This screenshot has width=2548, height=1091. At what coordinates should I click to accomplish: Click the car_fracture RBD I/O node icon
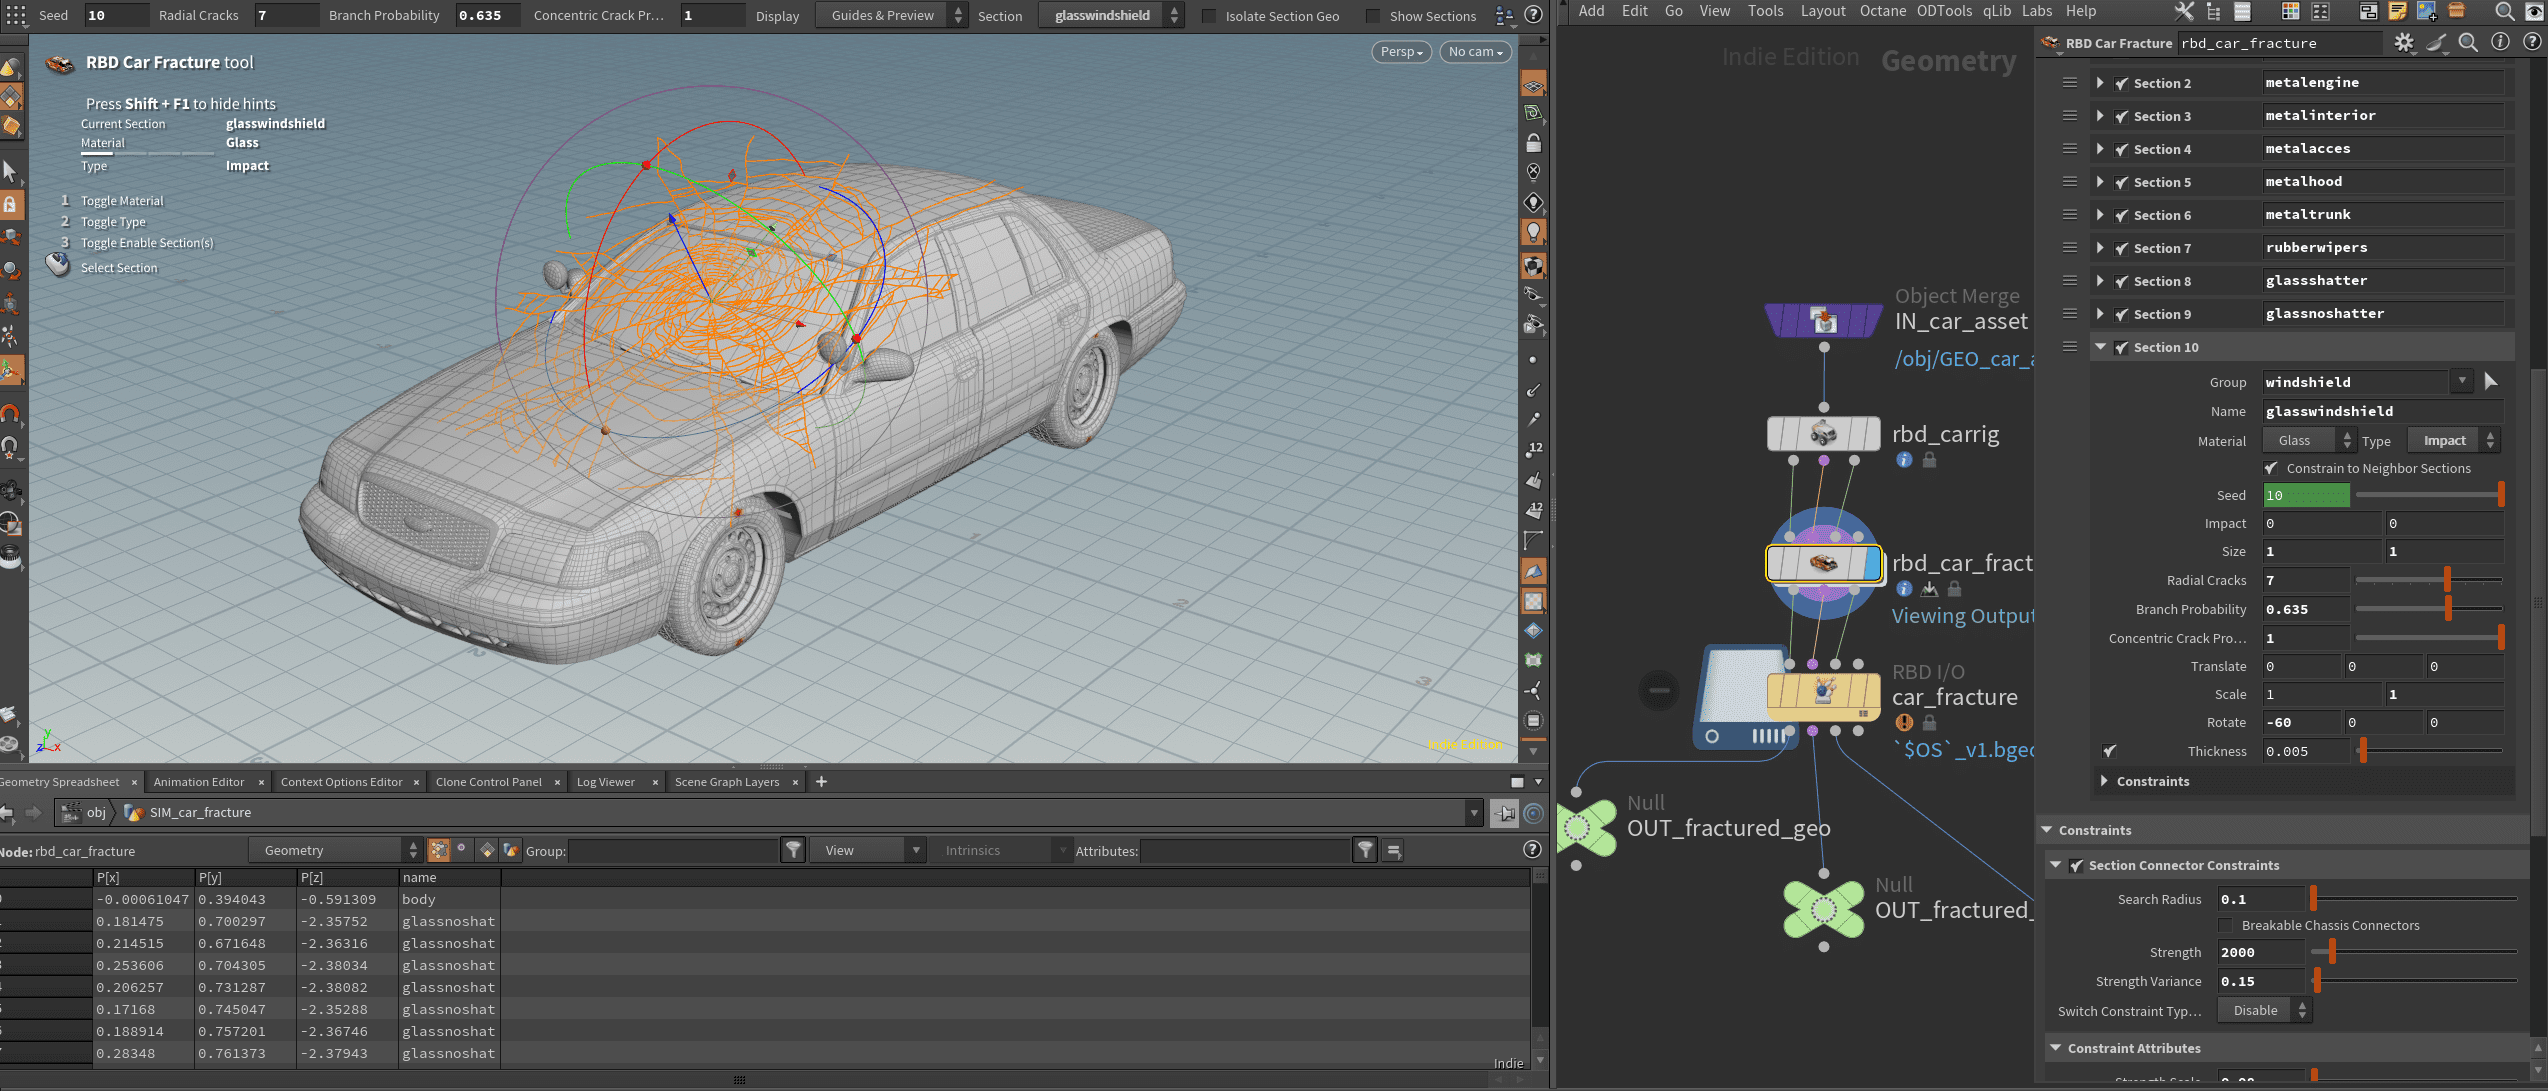point(1823,691)
